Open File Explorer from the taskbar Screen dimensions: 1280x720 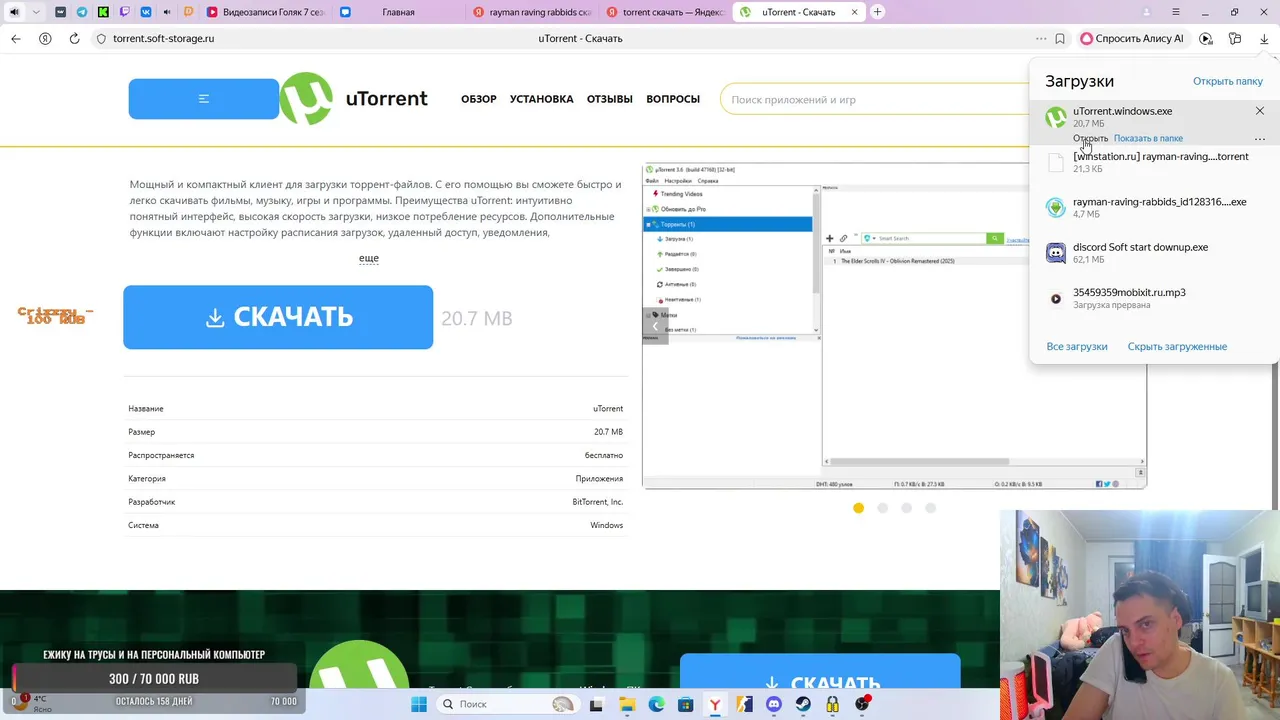627,704
